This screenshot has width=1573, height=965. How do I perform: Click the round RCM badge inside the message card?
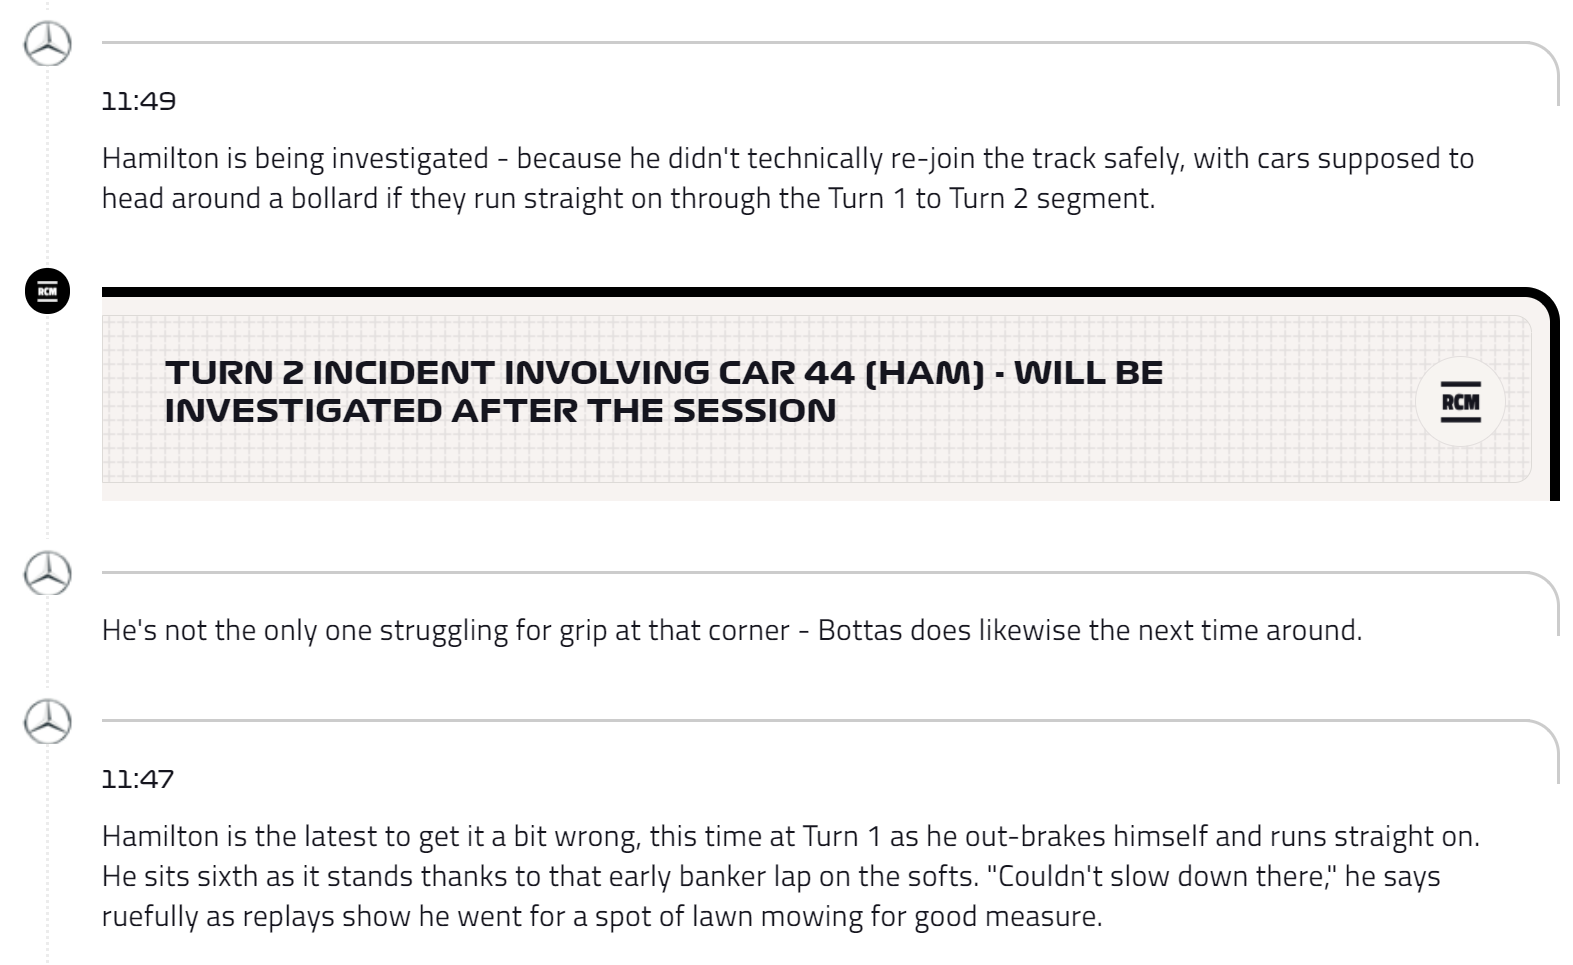click(1460, 402)
